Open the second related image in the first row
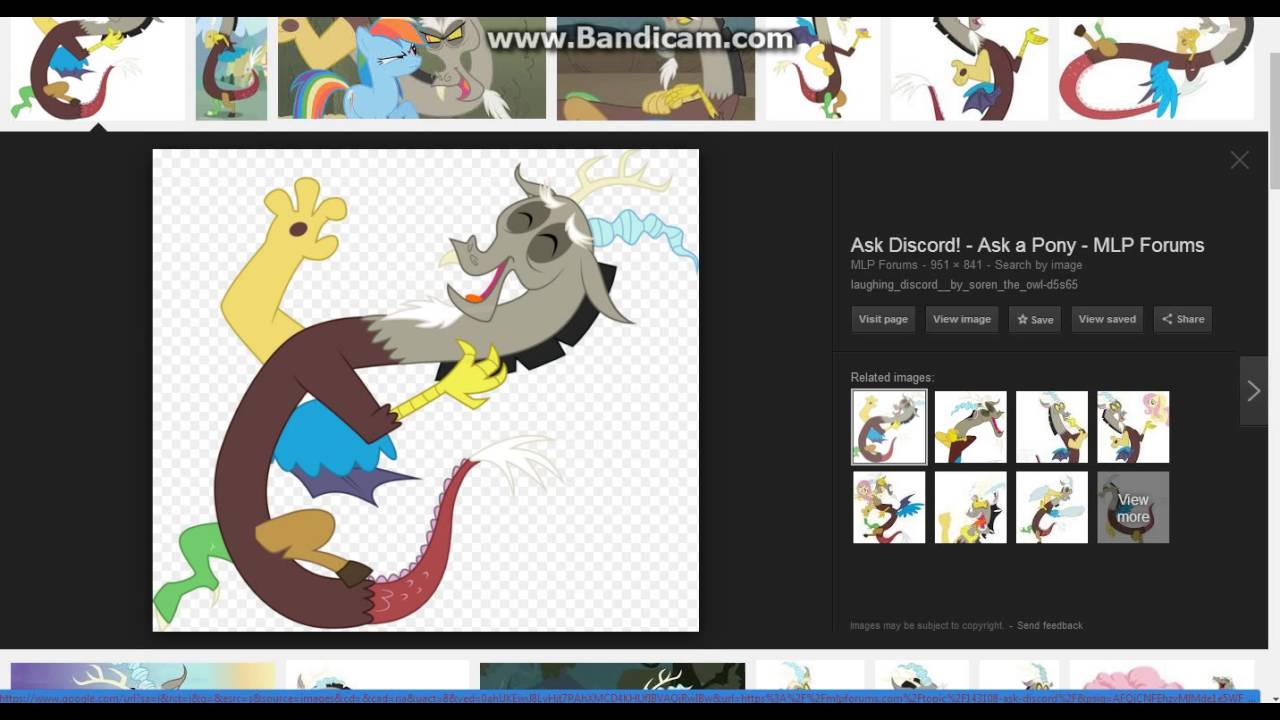The image size is (1280, 720). pos(970,427)
